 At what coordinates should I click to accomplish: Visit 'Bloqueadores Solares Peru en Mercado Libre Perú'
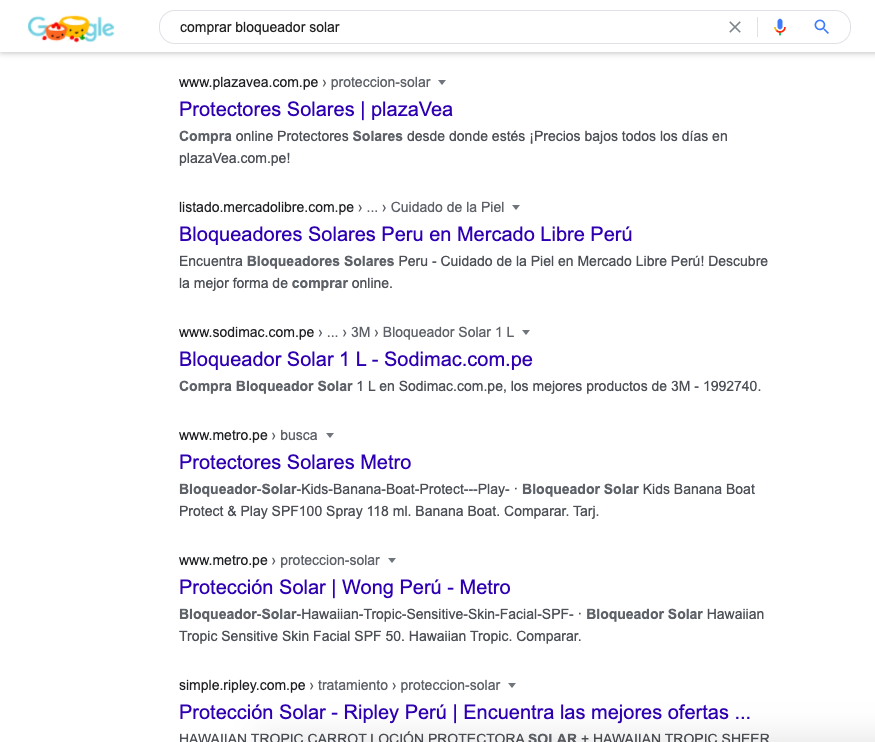pyautogui.click(x=406, y=234)
